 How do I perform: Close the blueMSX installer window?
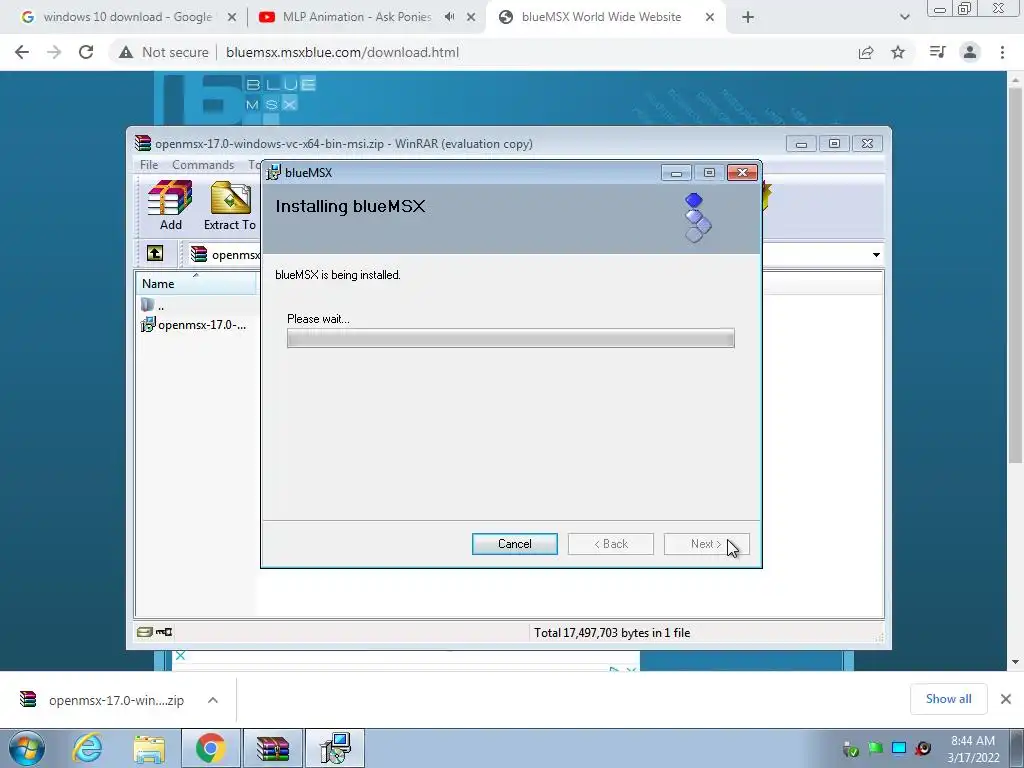pyautogui.click(x=743, y=172)
